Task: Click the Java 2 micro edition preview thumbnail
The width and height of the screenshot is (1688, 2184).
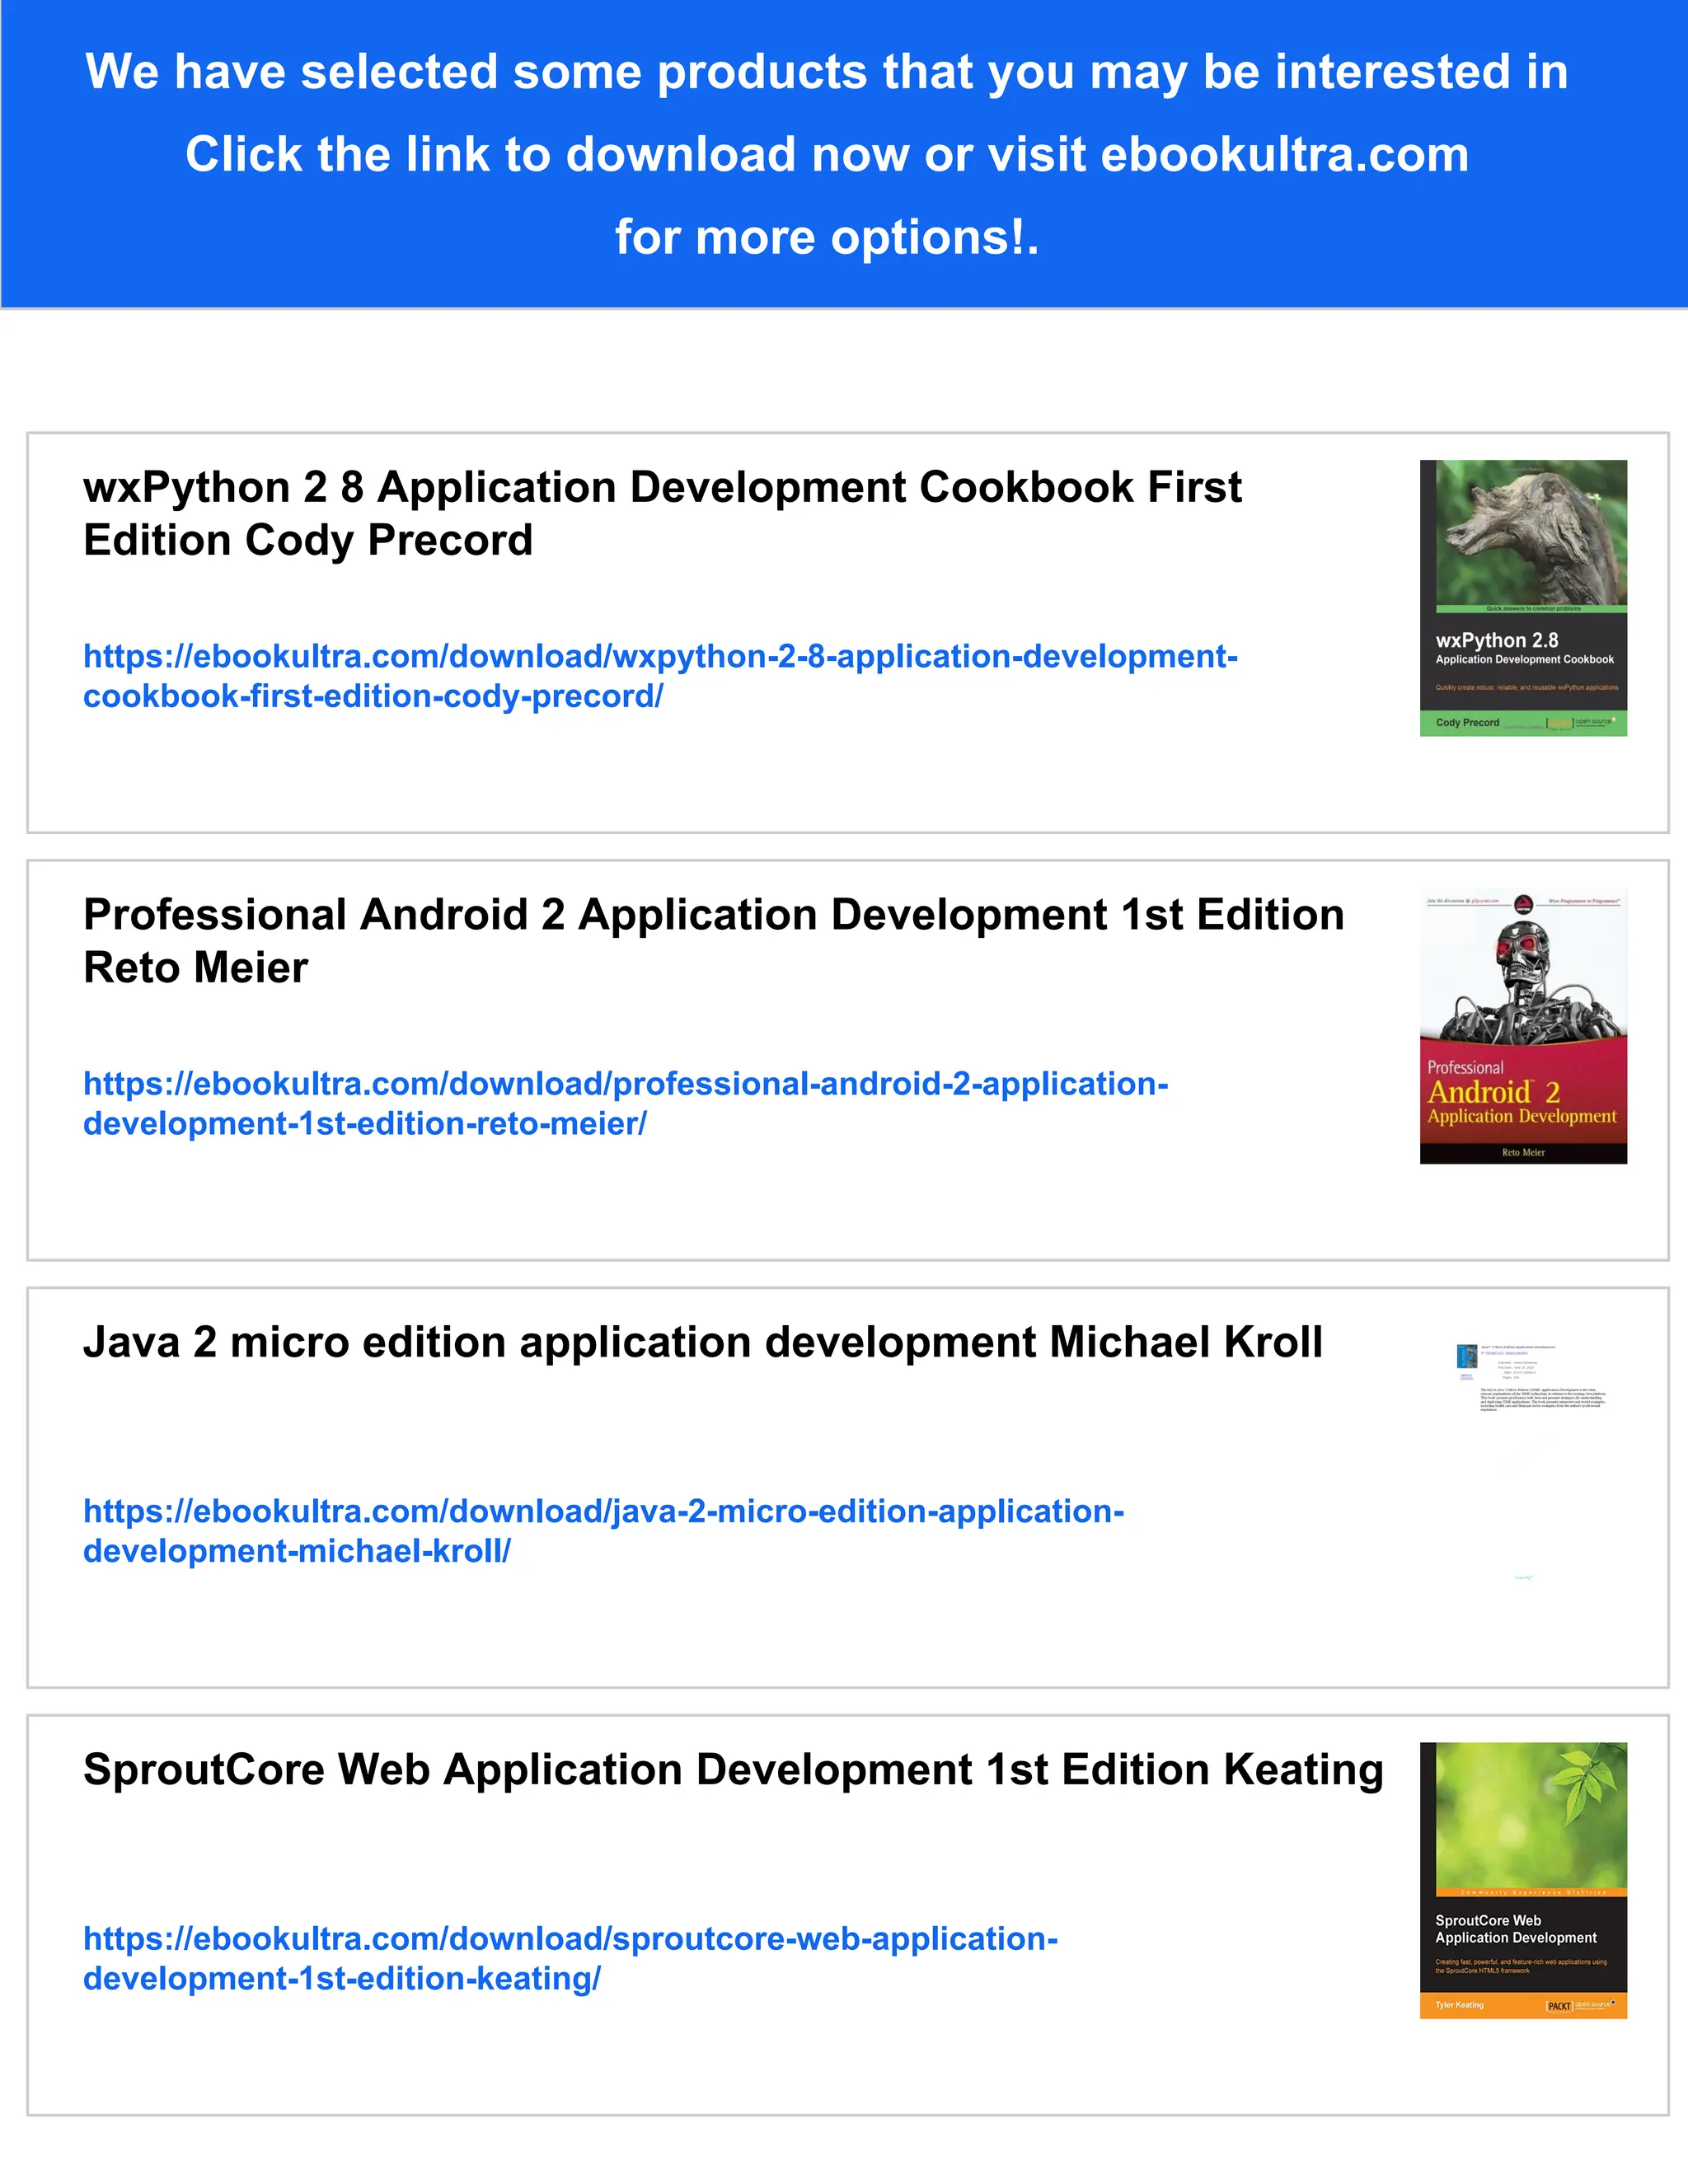Action: point(1523,1453)
